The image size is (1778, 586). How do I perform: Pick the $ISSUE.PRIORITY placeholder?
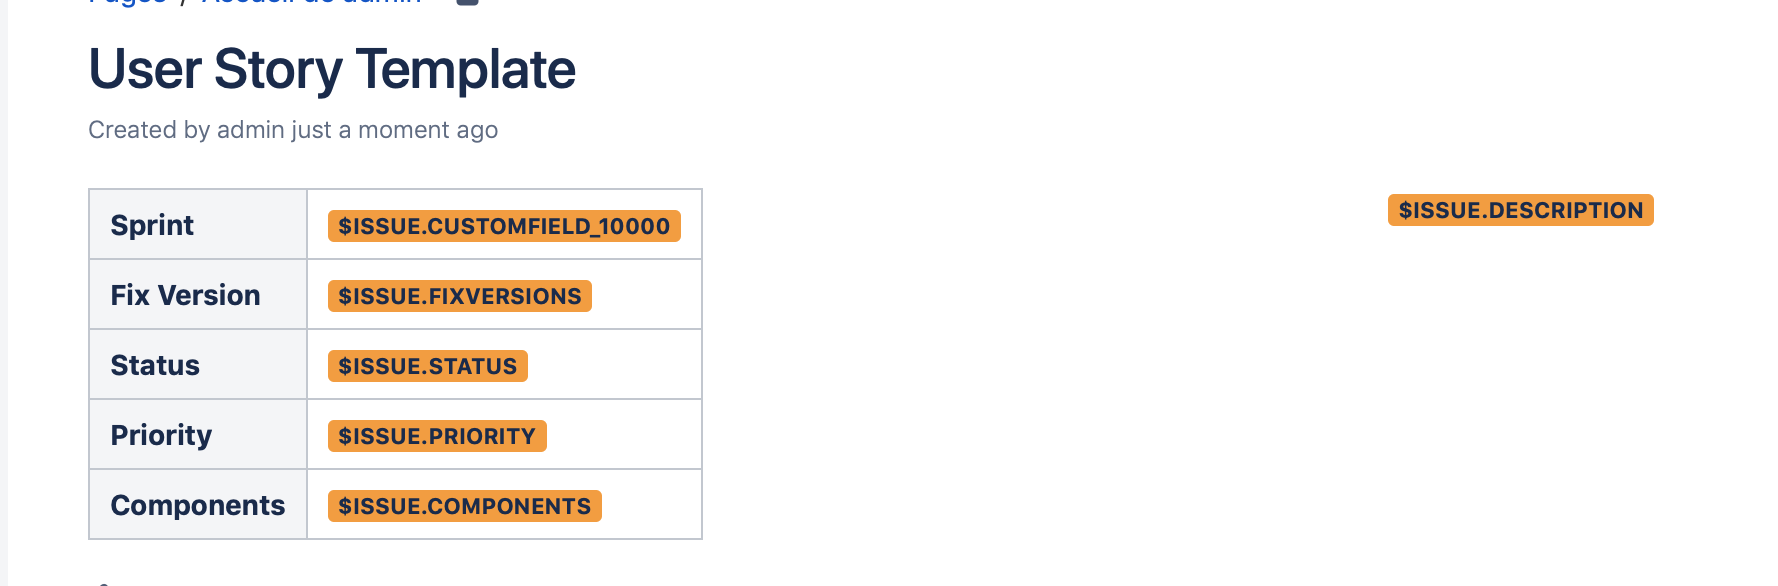click(437, 436)
